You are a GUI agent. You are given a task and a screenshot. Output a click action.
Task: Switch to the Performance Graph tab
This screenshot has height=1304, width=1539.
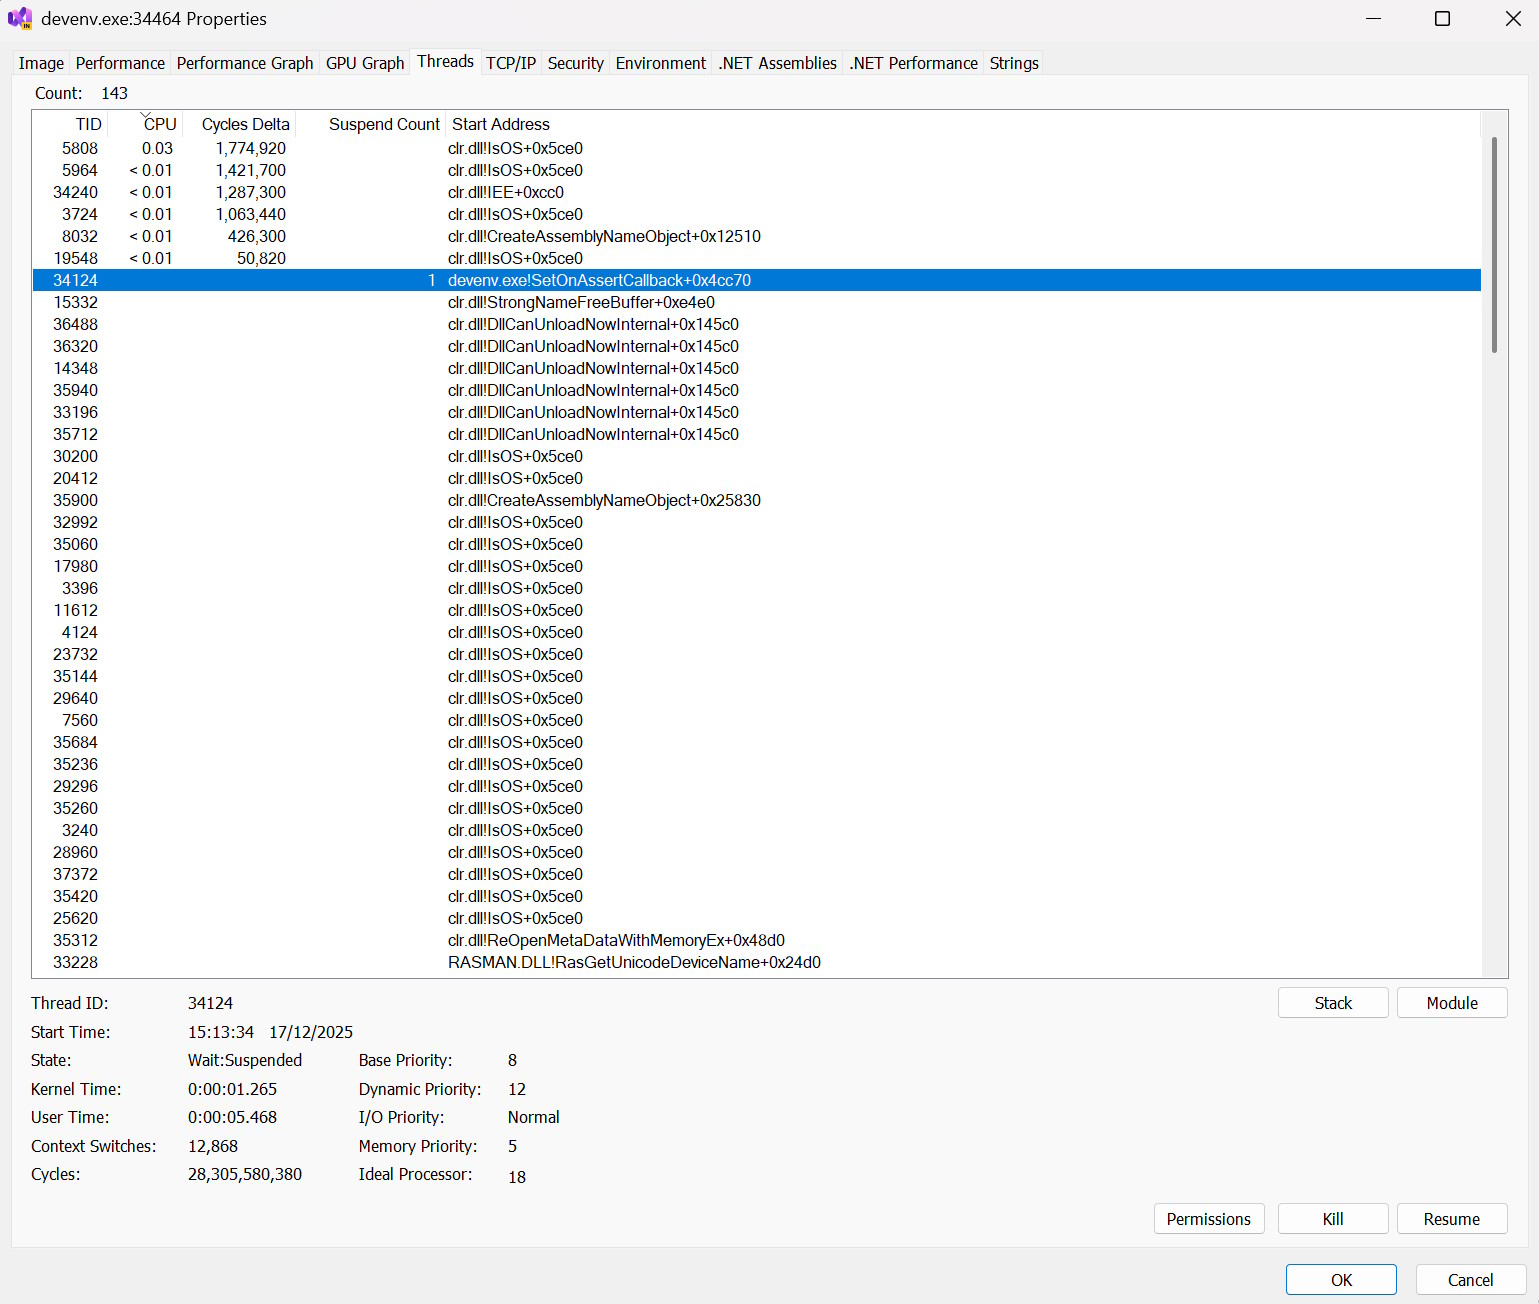245,63
